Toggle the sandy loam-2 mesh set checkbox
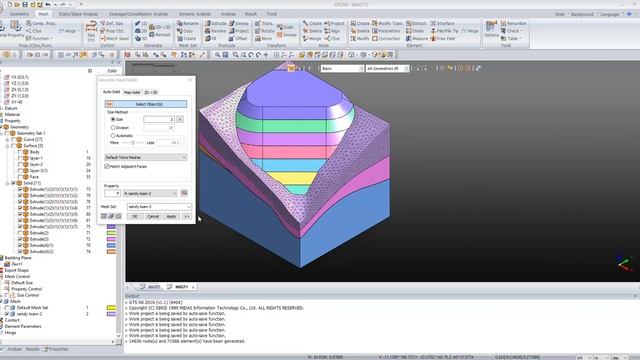Viewport: 640px width, 360px height. [7, 314]
